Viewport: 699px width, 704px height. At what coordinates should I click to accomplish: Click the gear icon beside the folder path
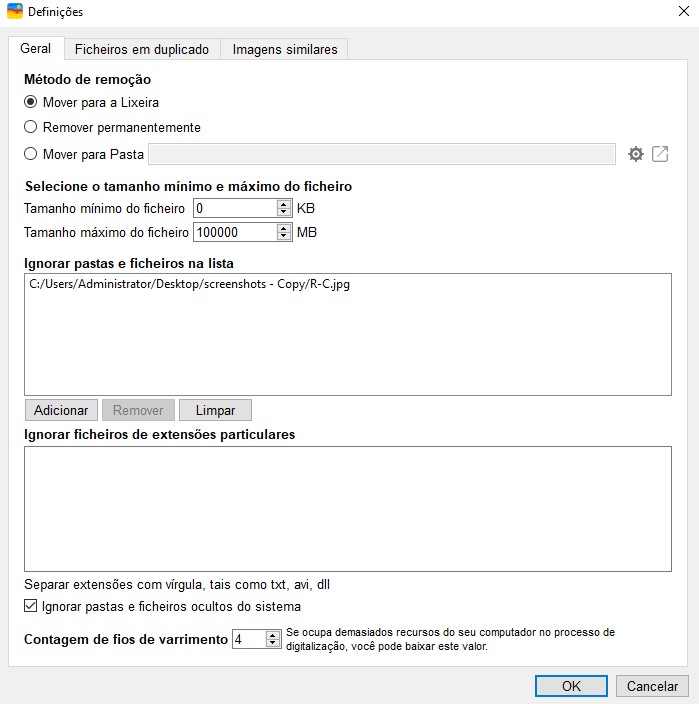coord(635,154)
